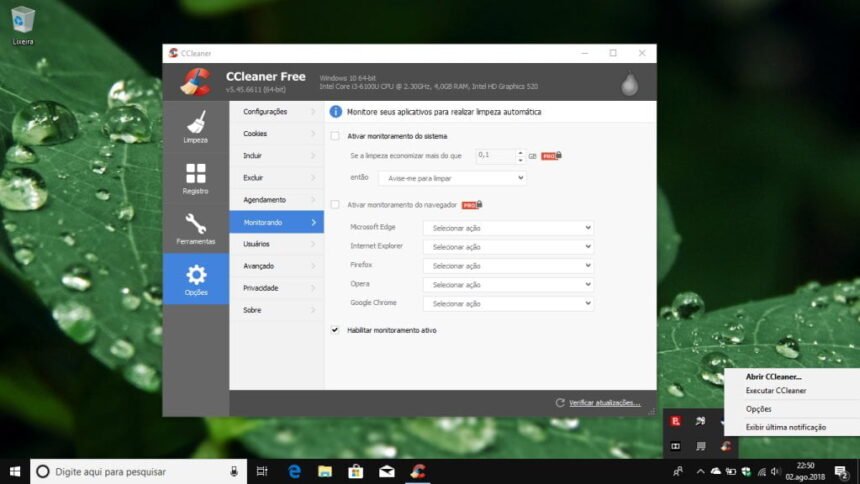Screen dimensions: 860x484
Task: Click the Task View taskbar icon
Action: click(262, 471)
